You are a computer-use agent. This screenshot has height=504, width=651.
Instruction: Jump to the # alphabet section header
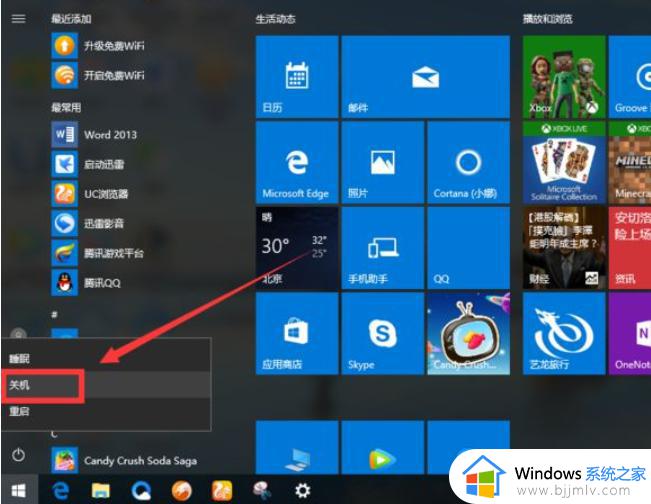pos(54,315)
